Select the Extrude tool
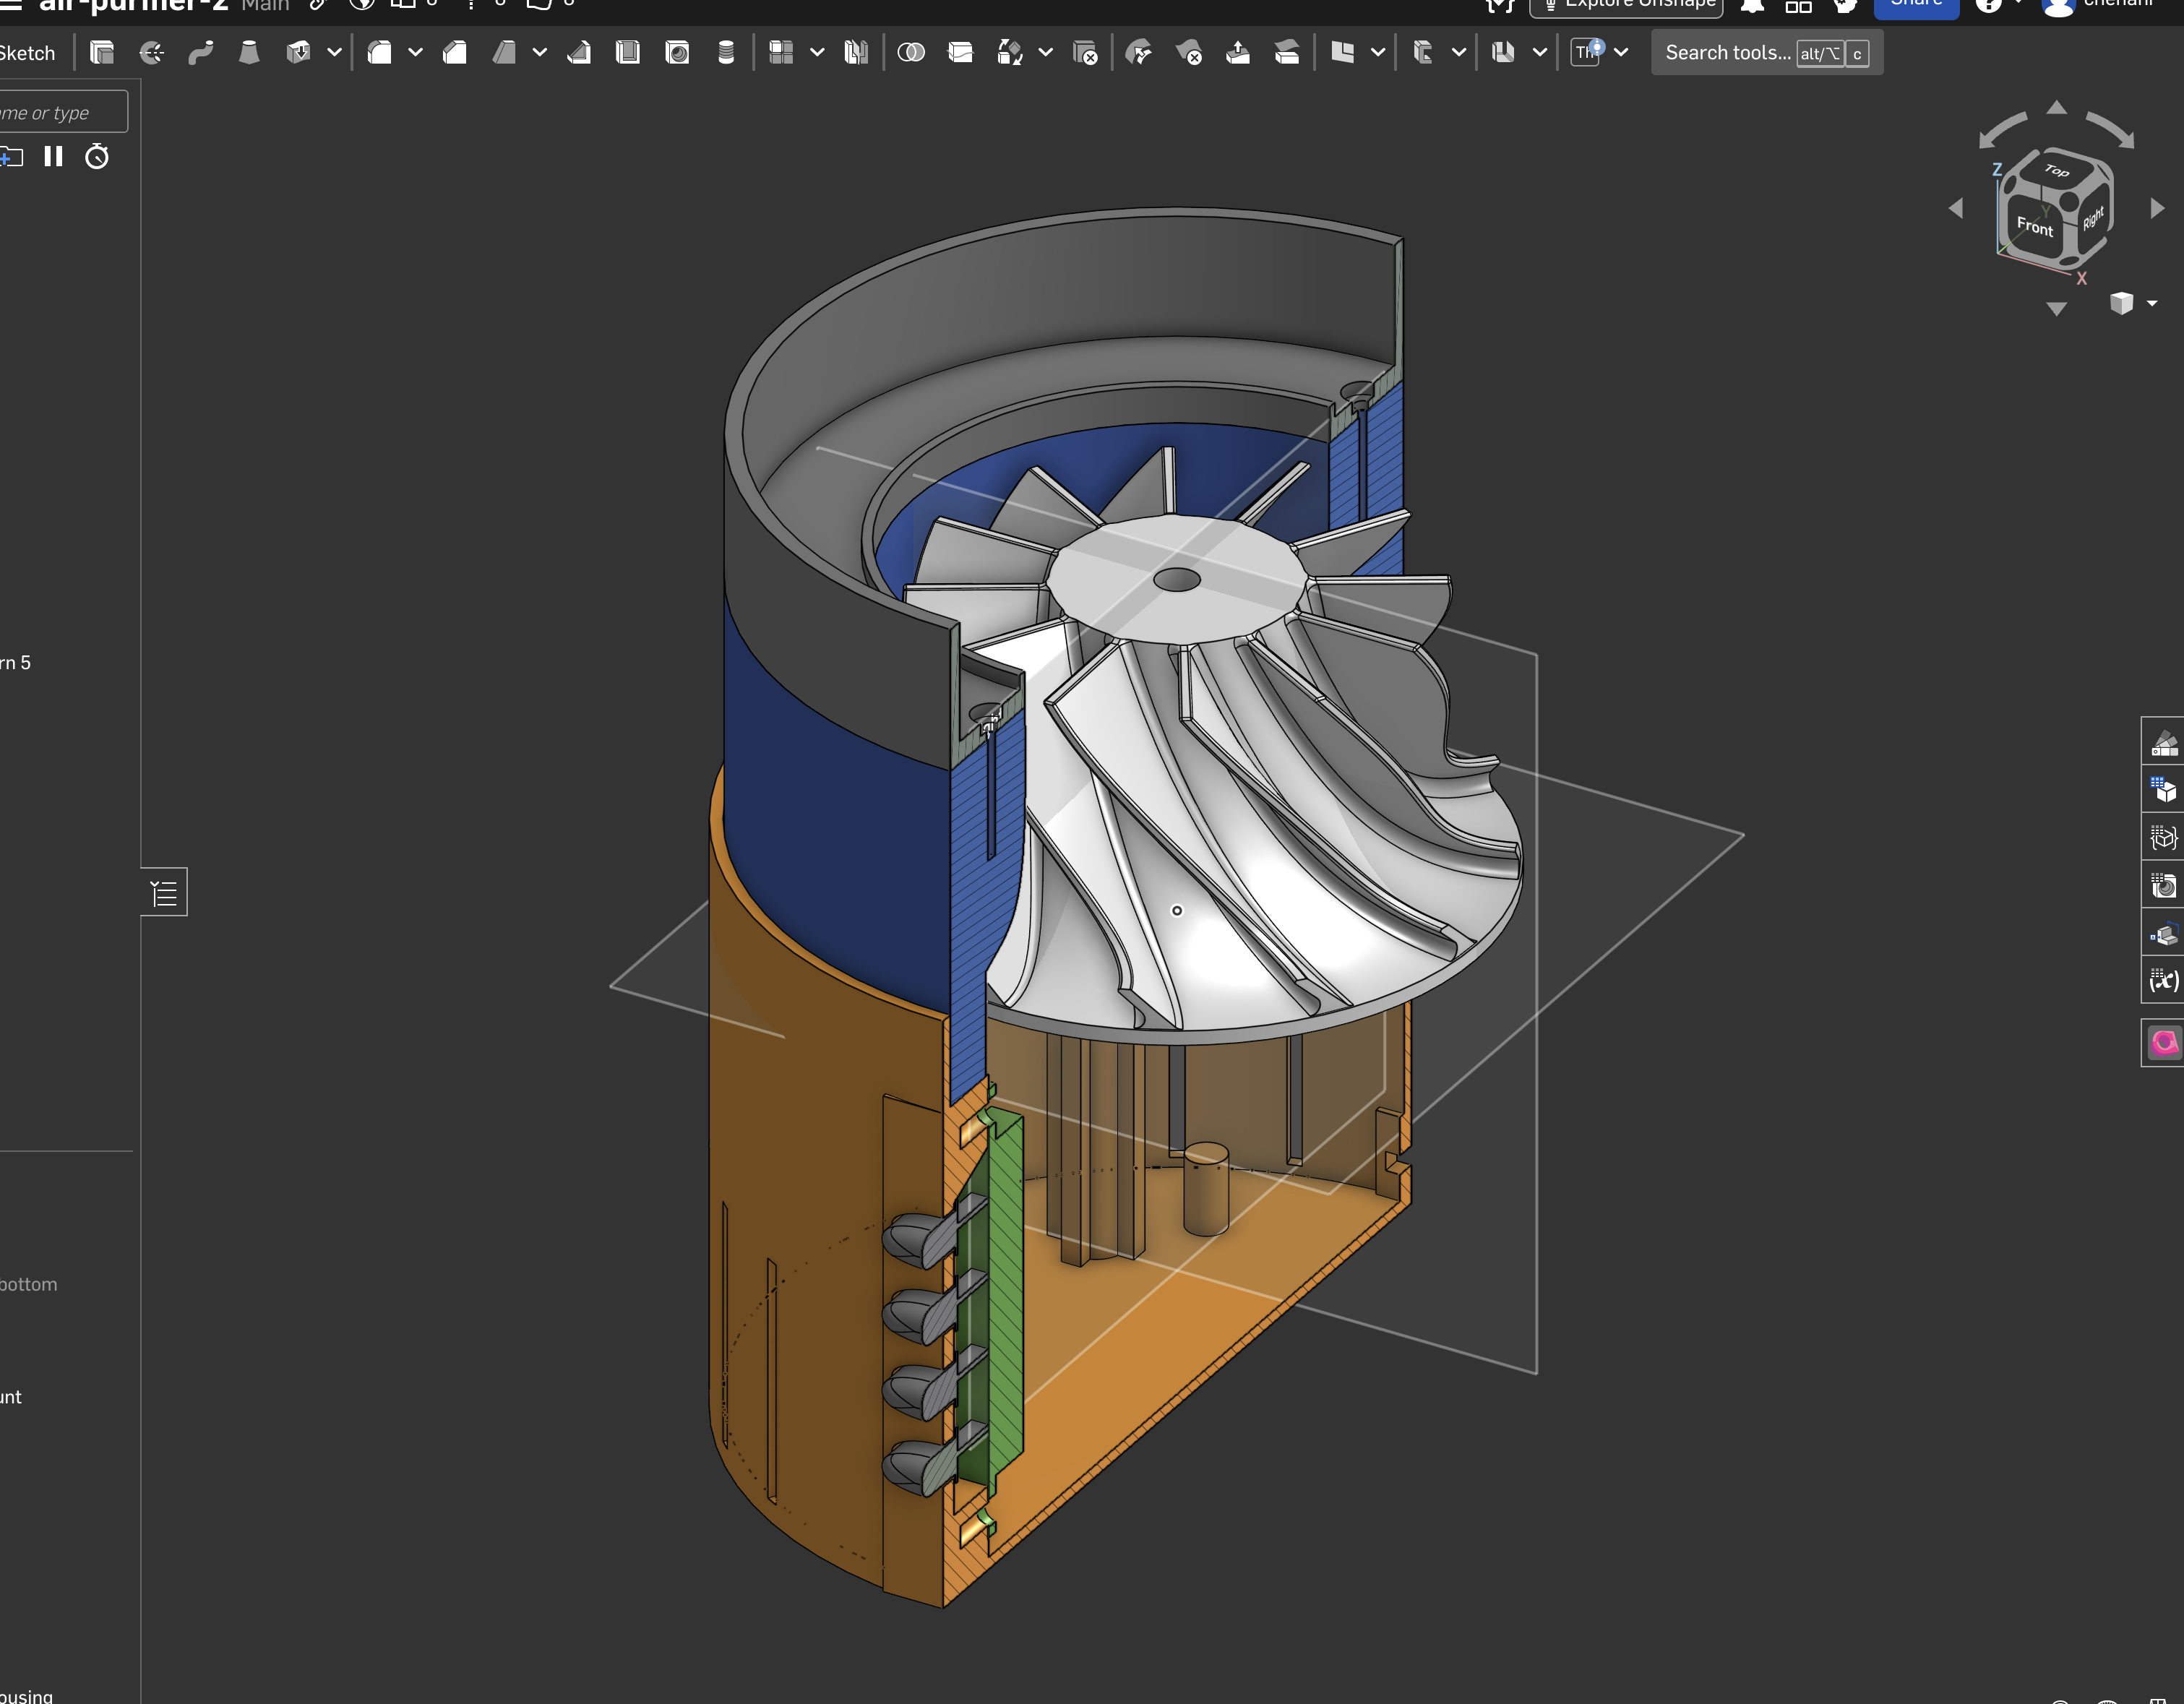Image resolution: width=2184 pixels, height=1704 pixels. 102,53
